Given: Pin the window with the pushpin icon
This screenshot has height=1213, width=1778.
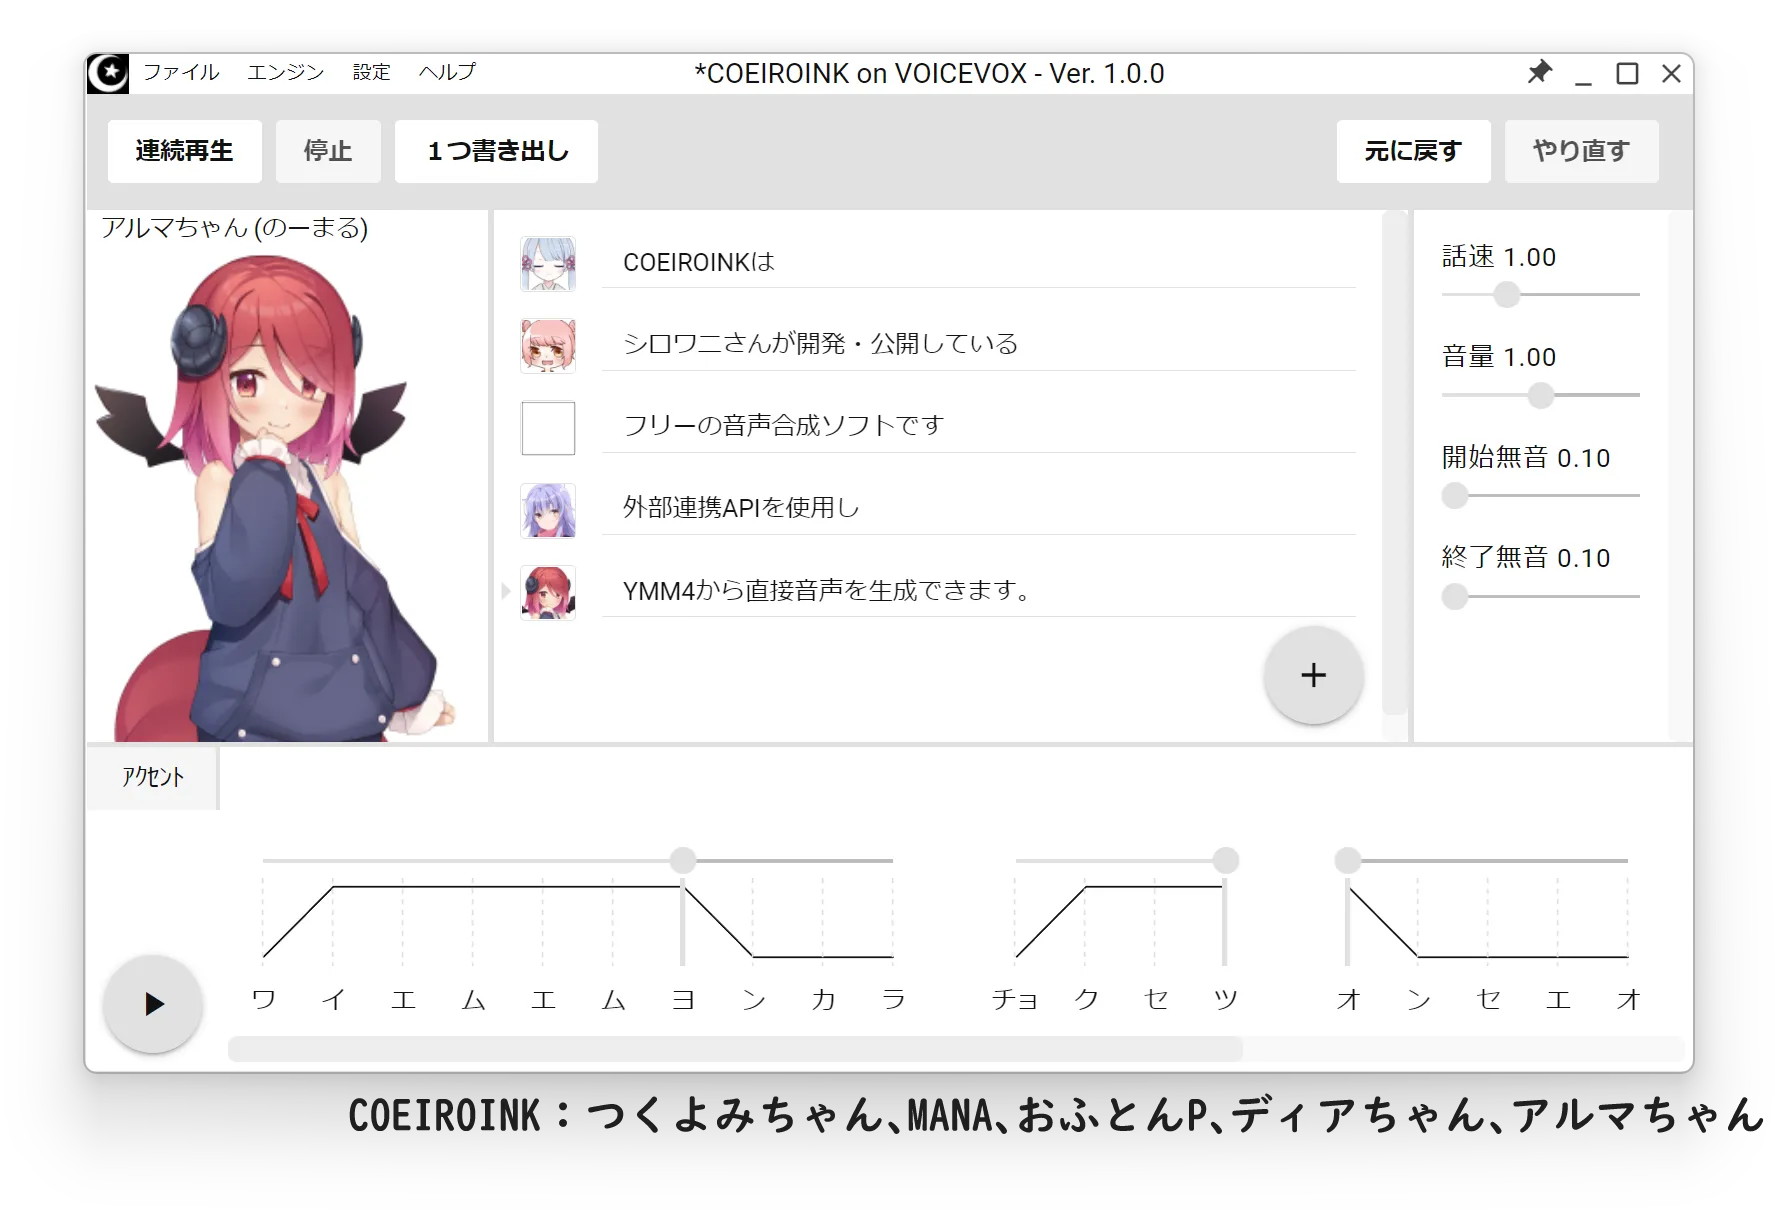Looking at the screenshot, I should pos(1539,72).
